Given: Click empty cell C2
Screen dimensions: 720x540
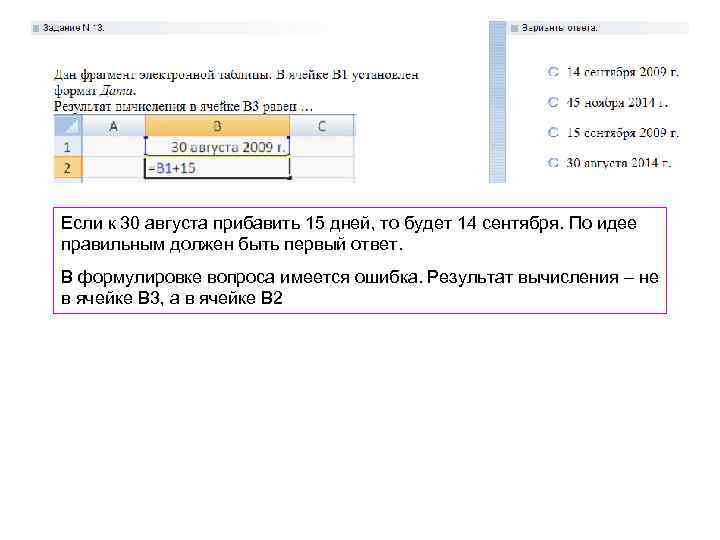Looking at the screenshot, I should [322, 168].
